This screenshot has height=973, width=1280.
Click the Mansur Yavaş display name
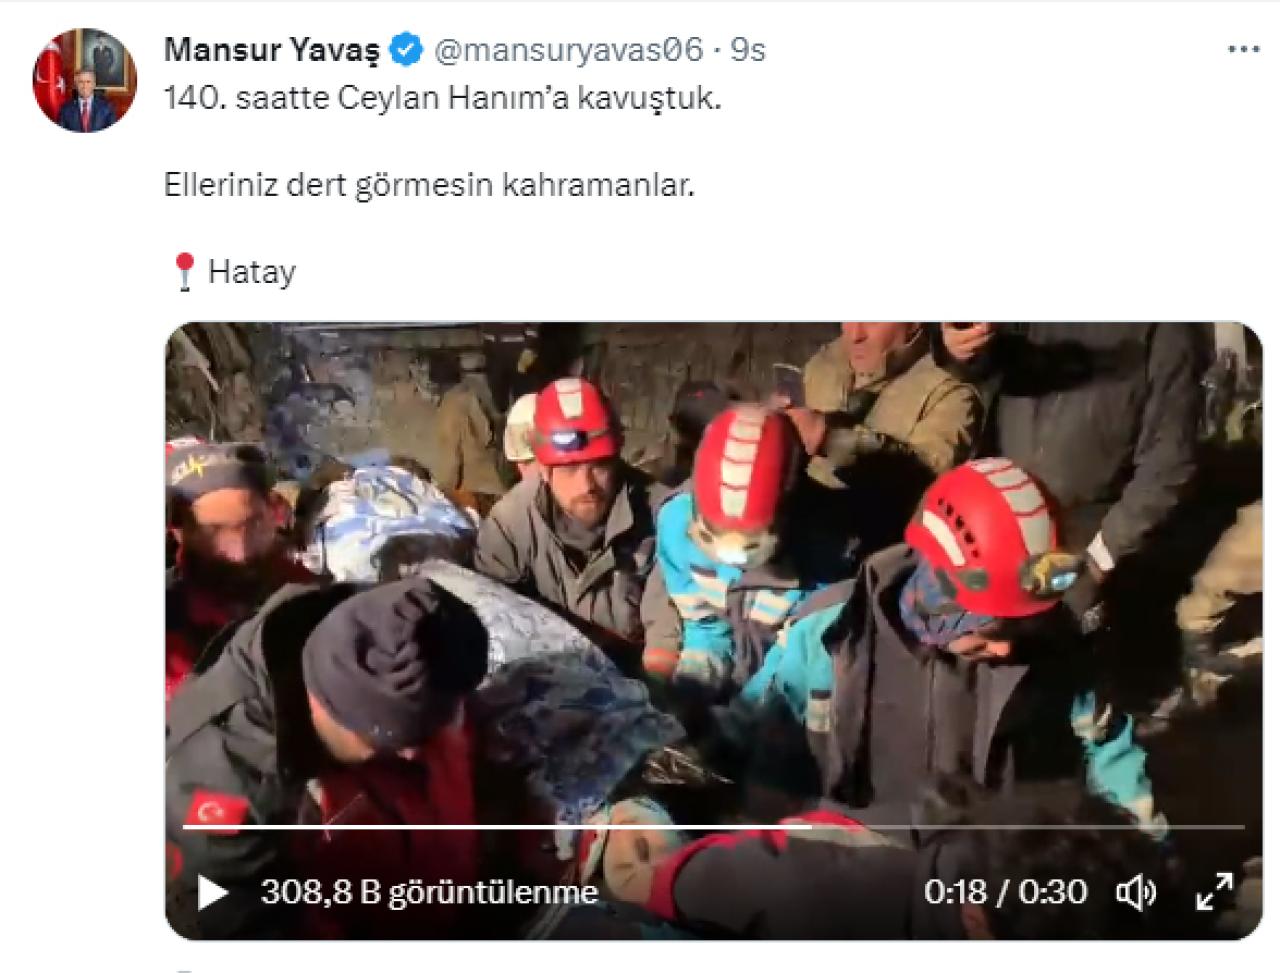(x=272, y=49)
